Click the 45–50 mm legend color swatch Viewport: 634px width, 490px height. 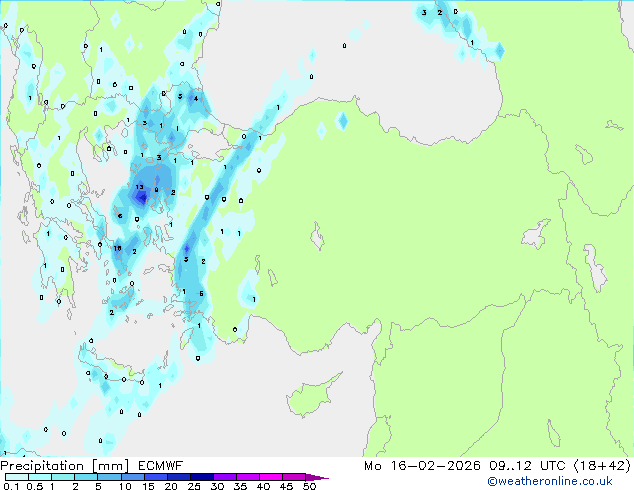294,477
